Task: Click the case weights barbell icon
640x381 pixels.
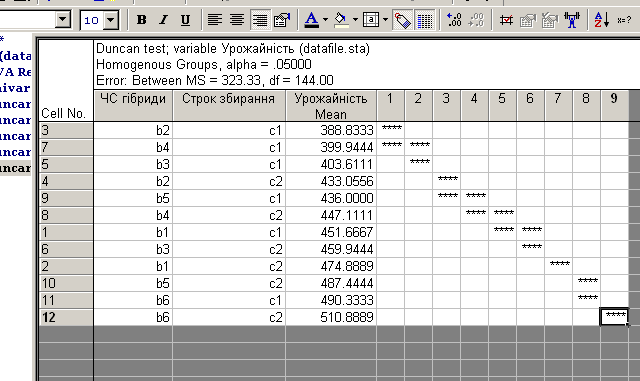Action: coord(572,20)
